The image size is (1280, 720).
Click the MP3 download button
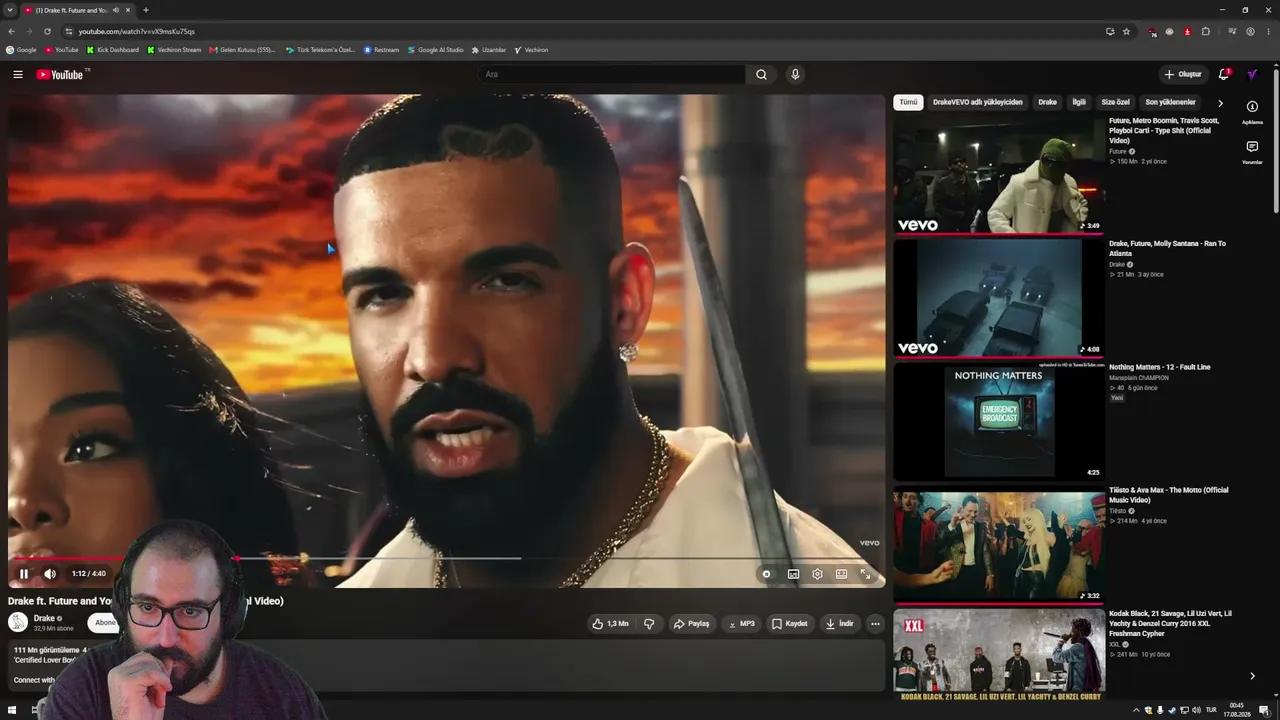(741, 624)
